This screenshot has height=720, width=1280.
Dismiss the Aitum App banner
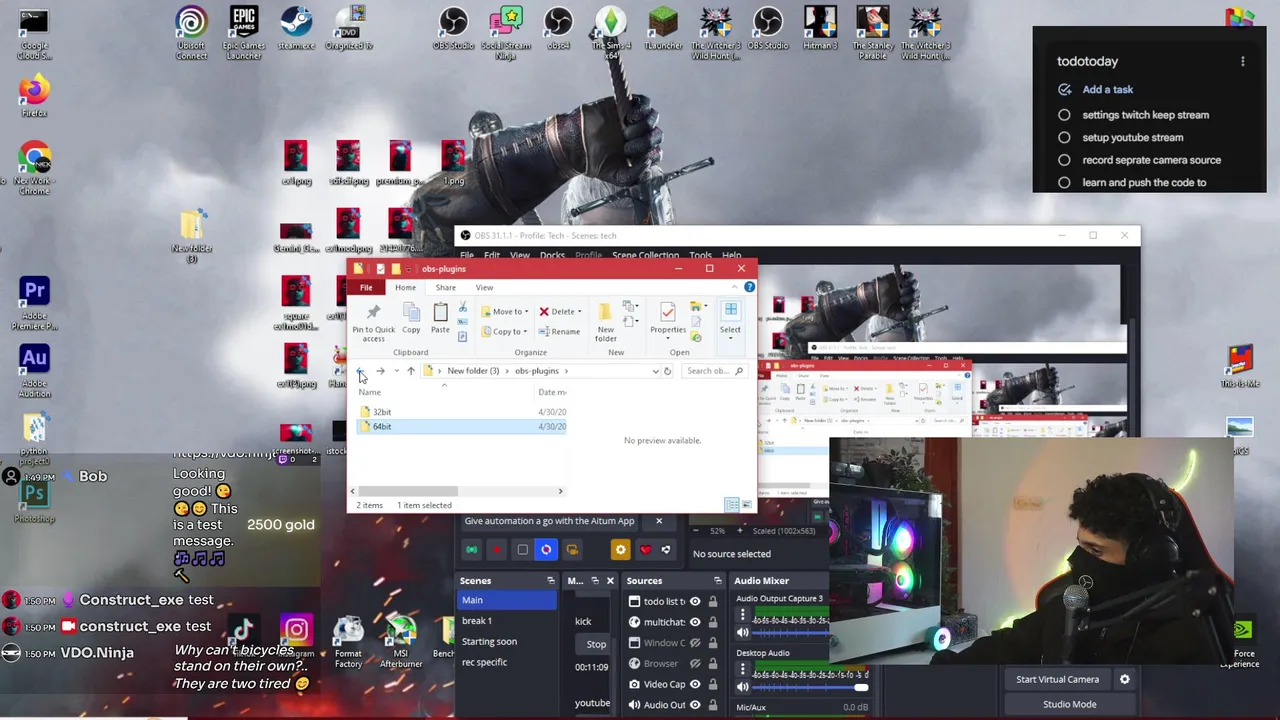[x=659, y=521]
